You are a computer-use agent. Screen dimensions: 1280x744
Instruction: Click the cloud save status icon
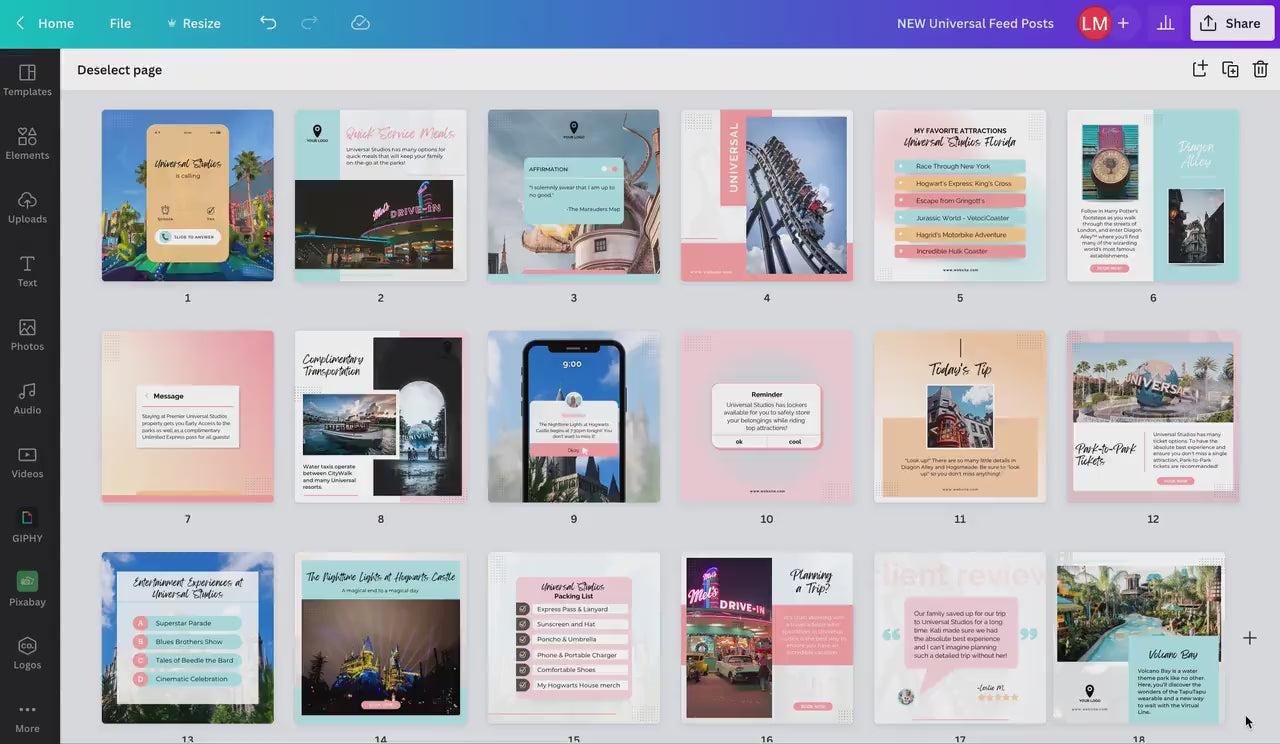click(x=361, y=23)
